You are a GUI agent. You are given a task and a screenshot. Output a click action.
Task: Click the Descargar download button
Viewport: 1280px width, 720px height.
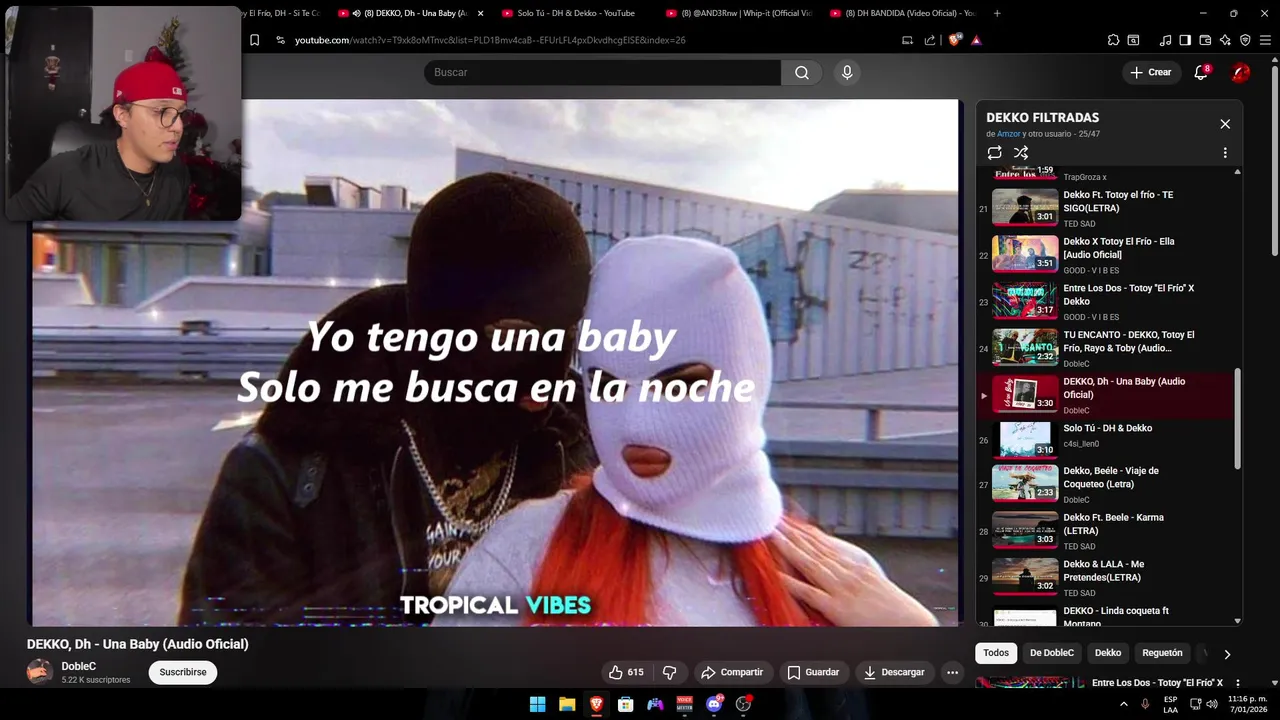click(894, 672)
